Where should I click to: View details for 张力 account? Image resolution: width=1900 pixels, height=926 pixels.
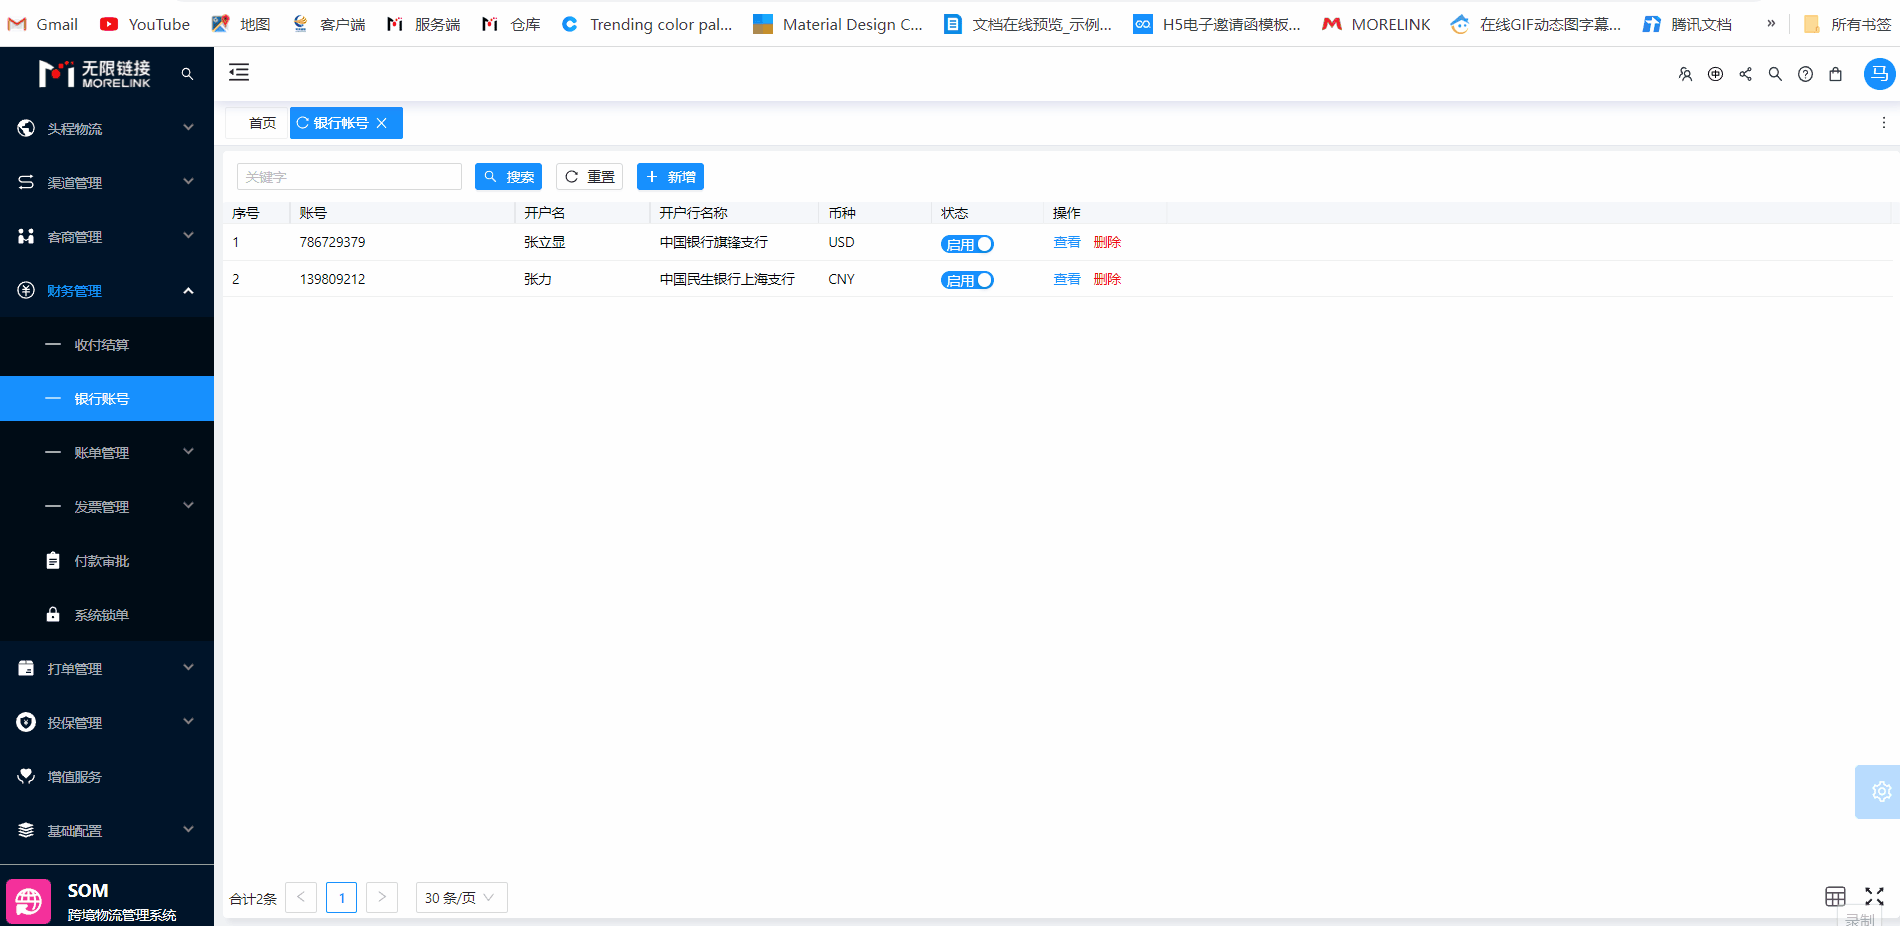1067,280
